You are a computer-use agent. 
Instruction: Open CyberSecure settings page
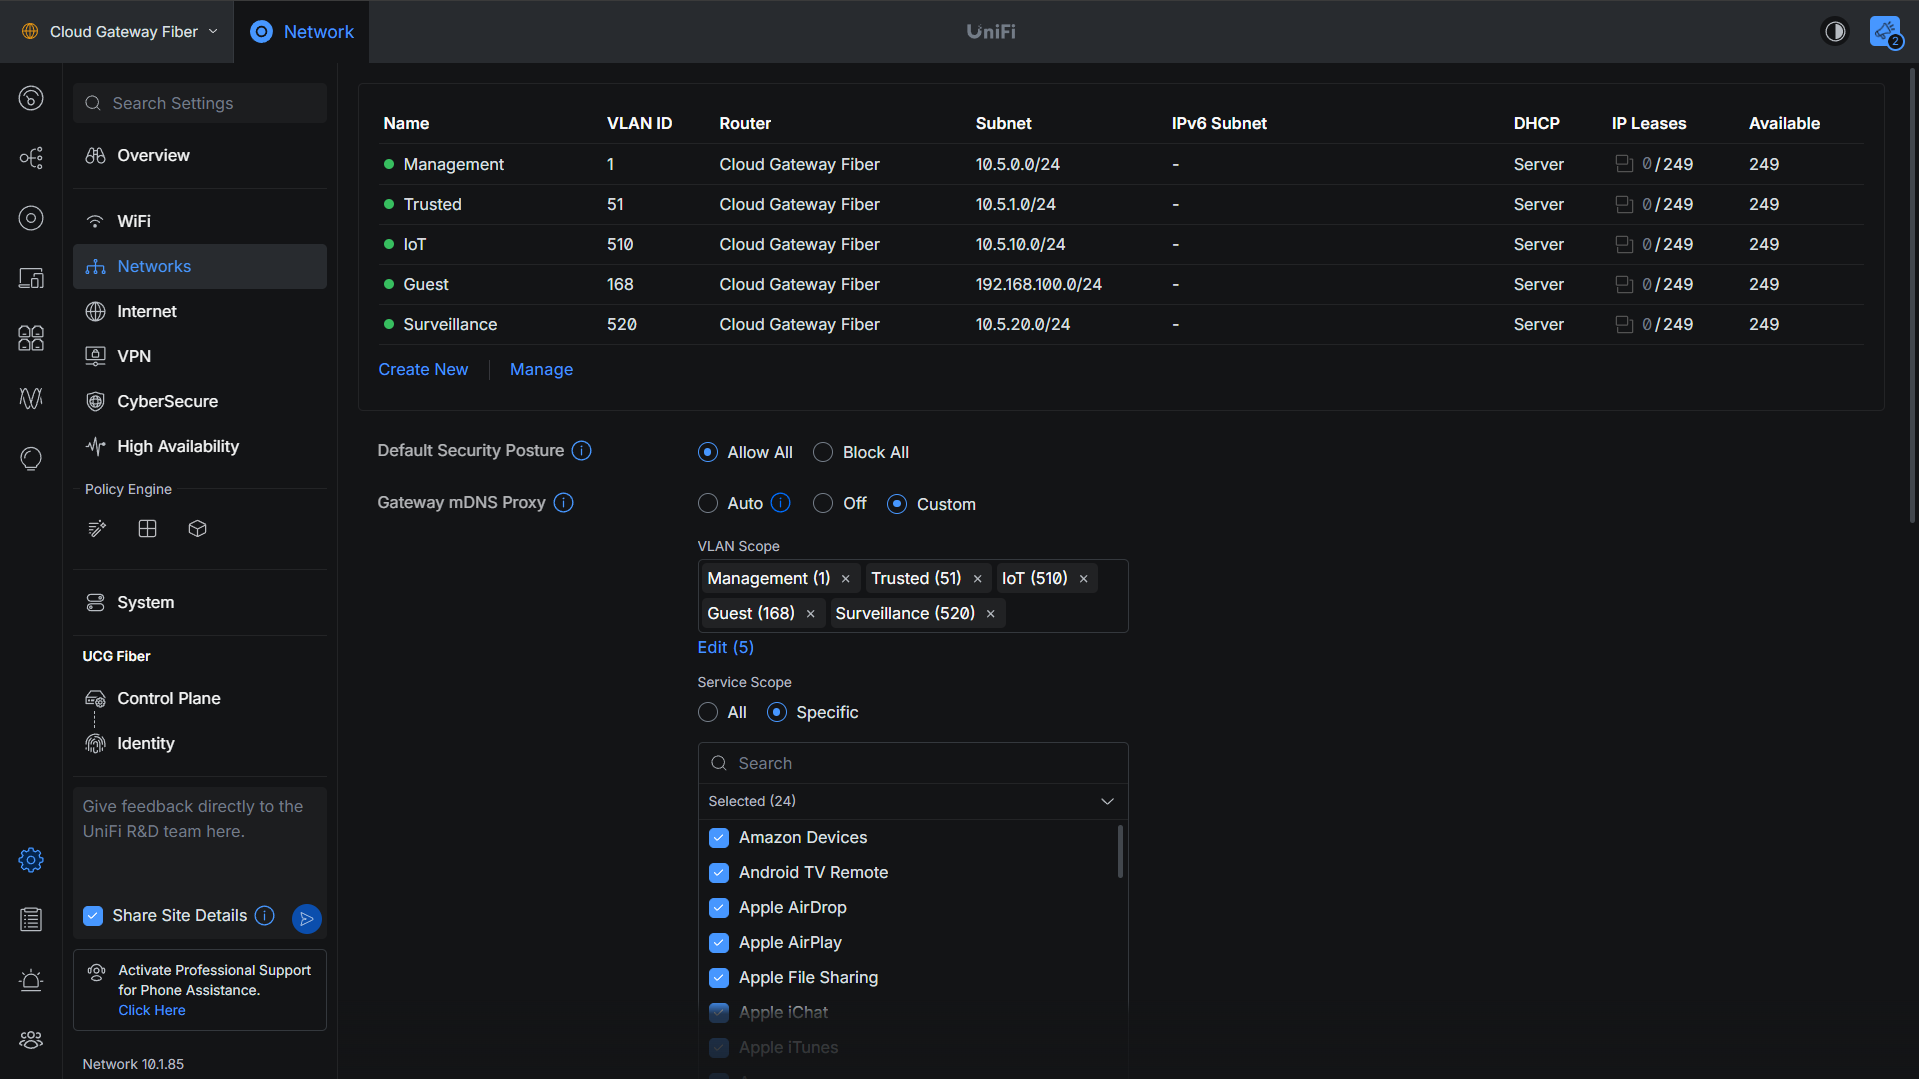pyautogui.click(x=200, y=401)
